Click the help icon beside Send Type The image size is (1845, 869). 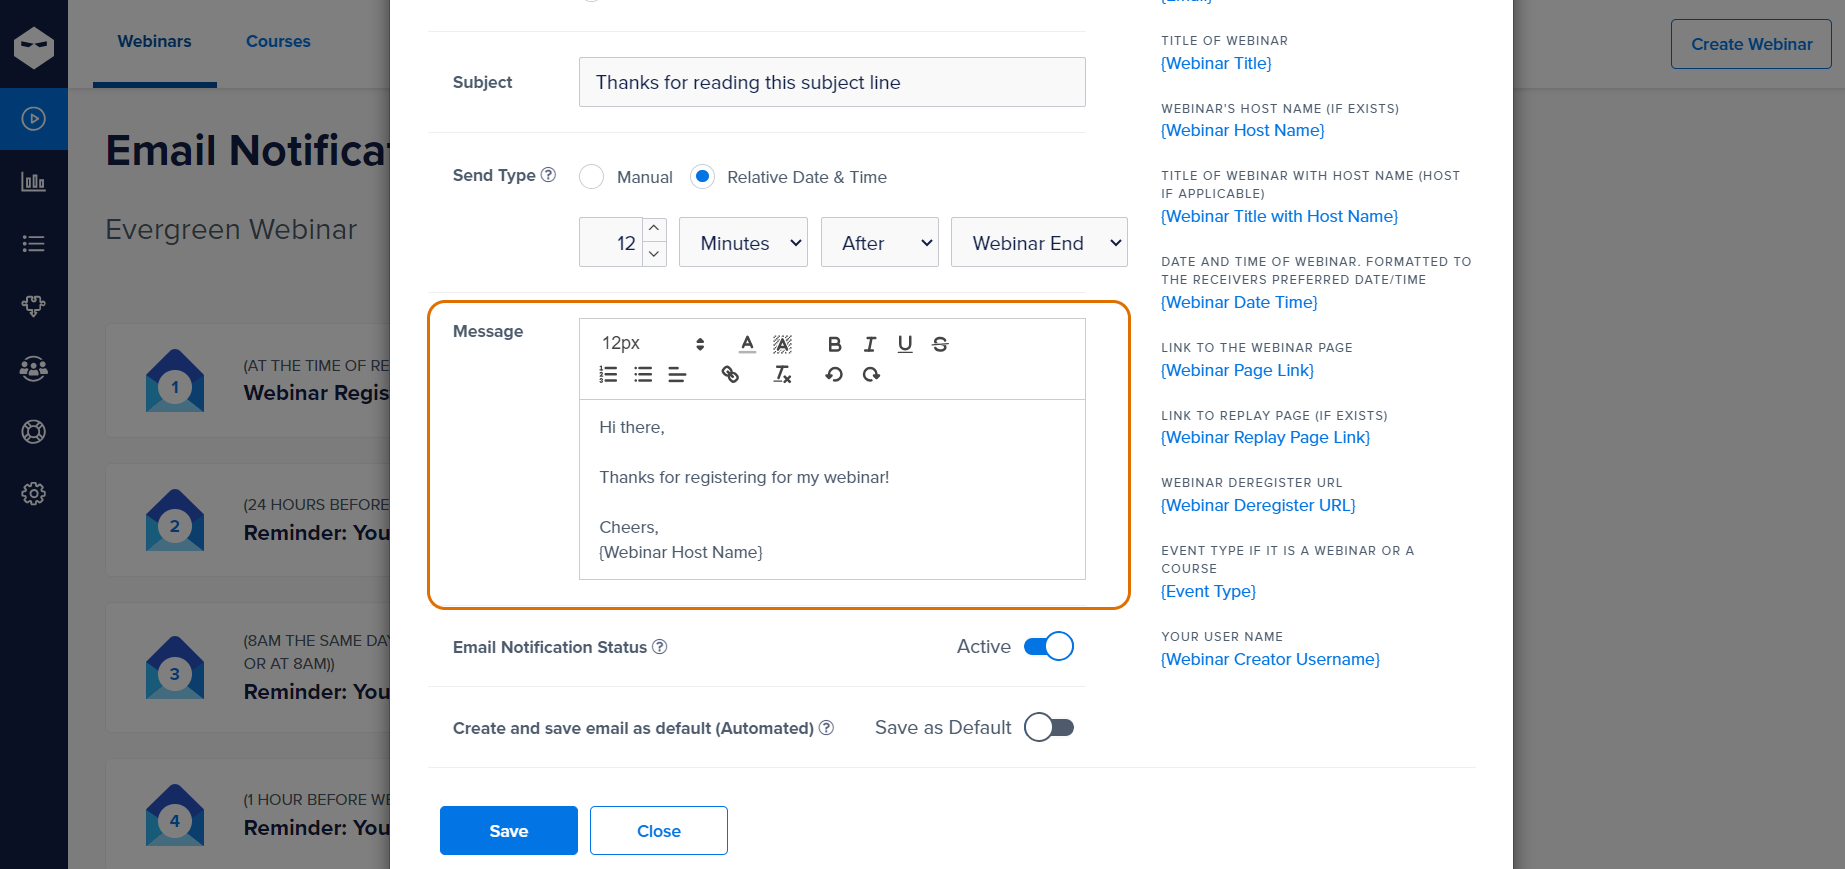point(548,175)
